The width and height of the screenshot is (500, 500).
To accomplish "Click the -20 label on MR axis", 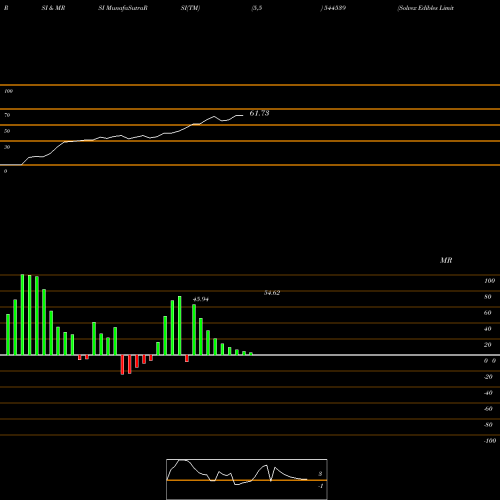I will pos(488,377).
